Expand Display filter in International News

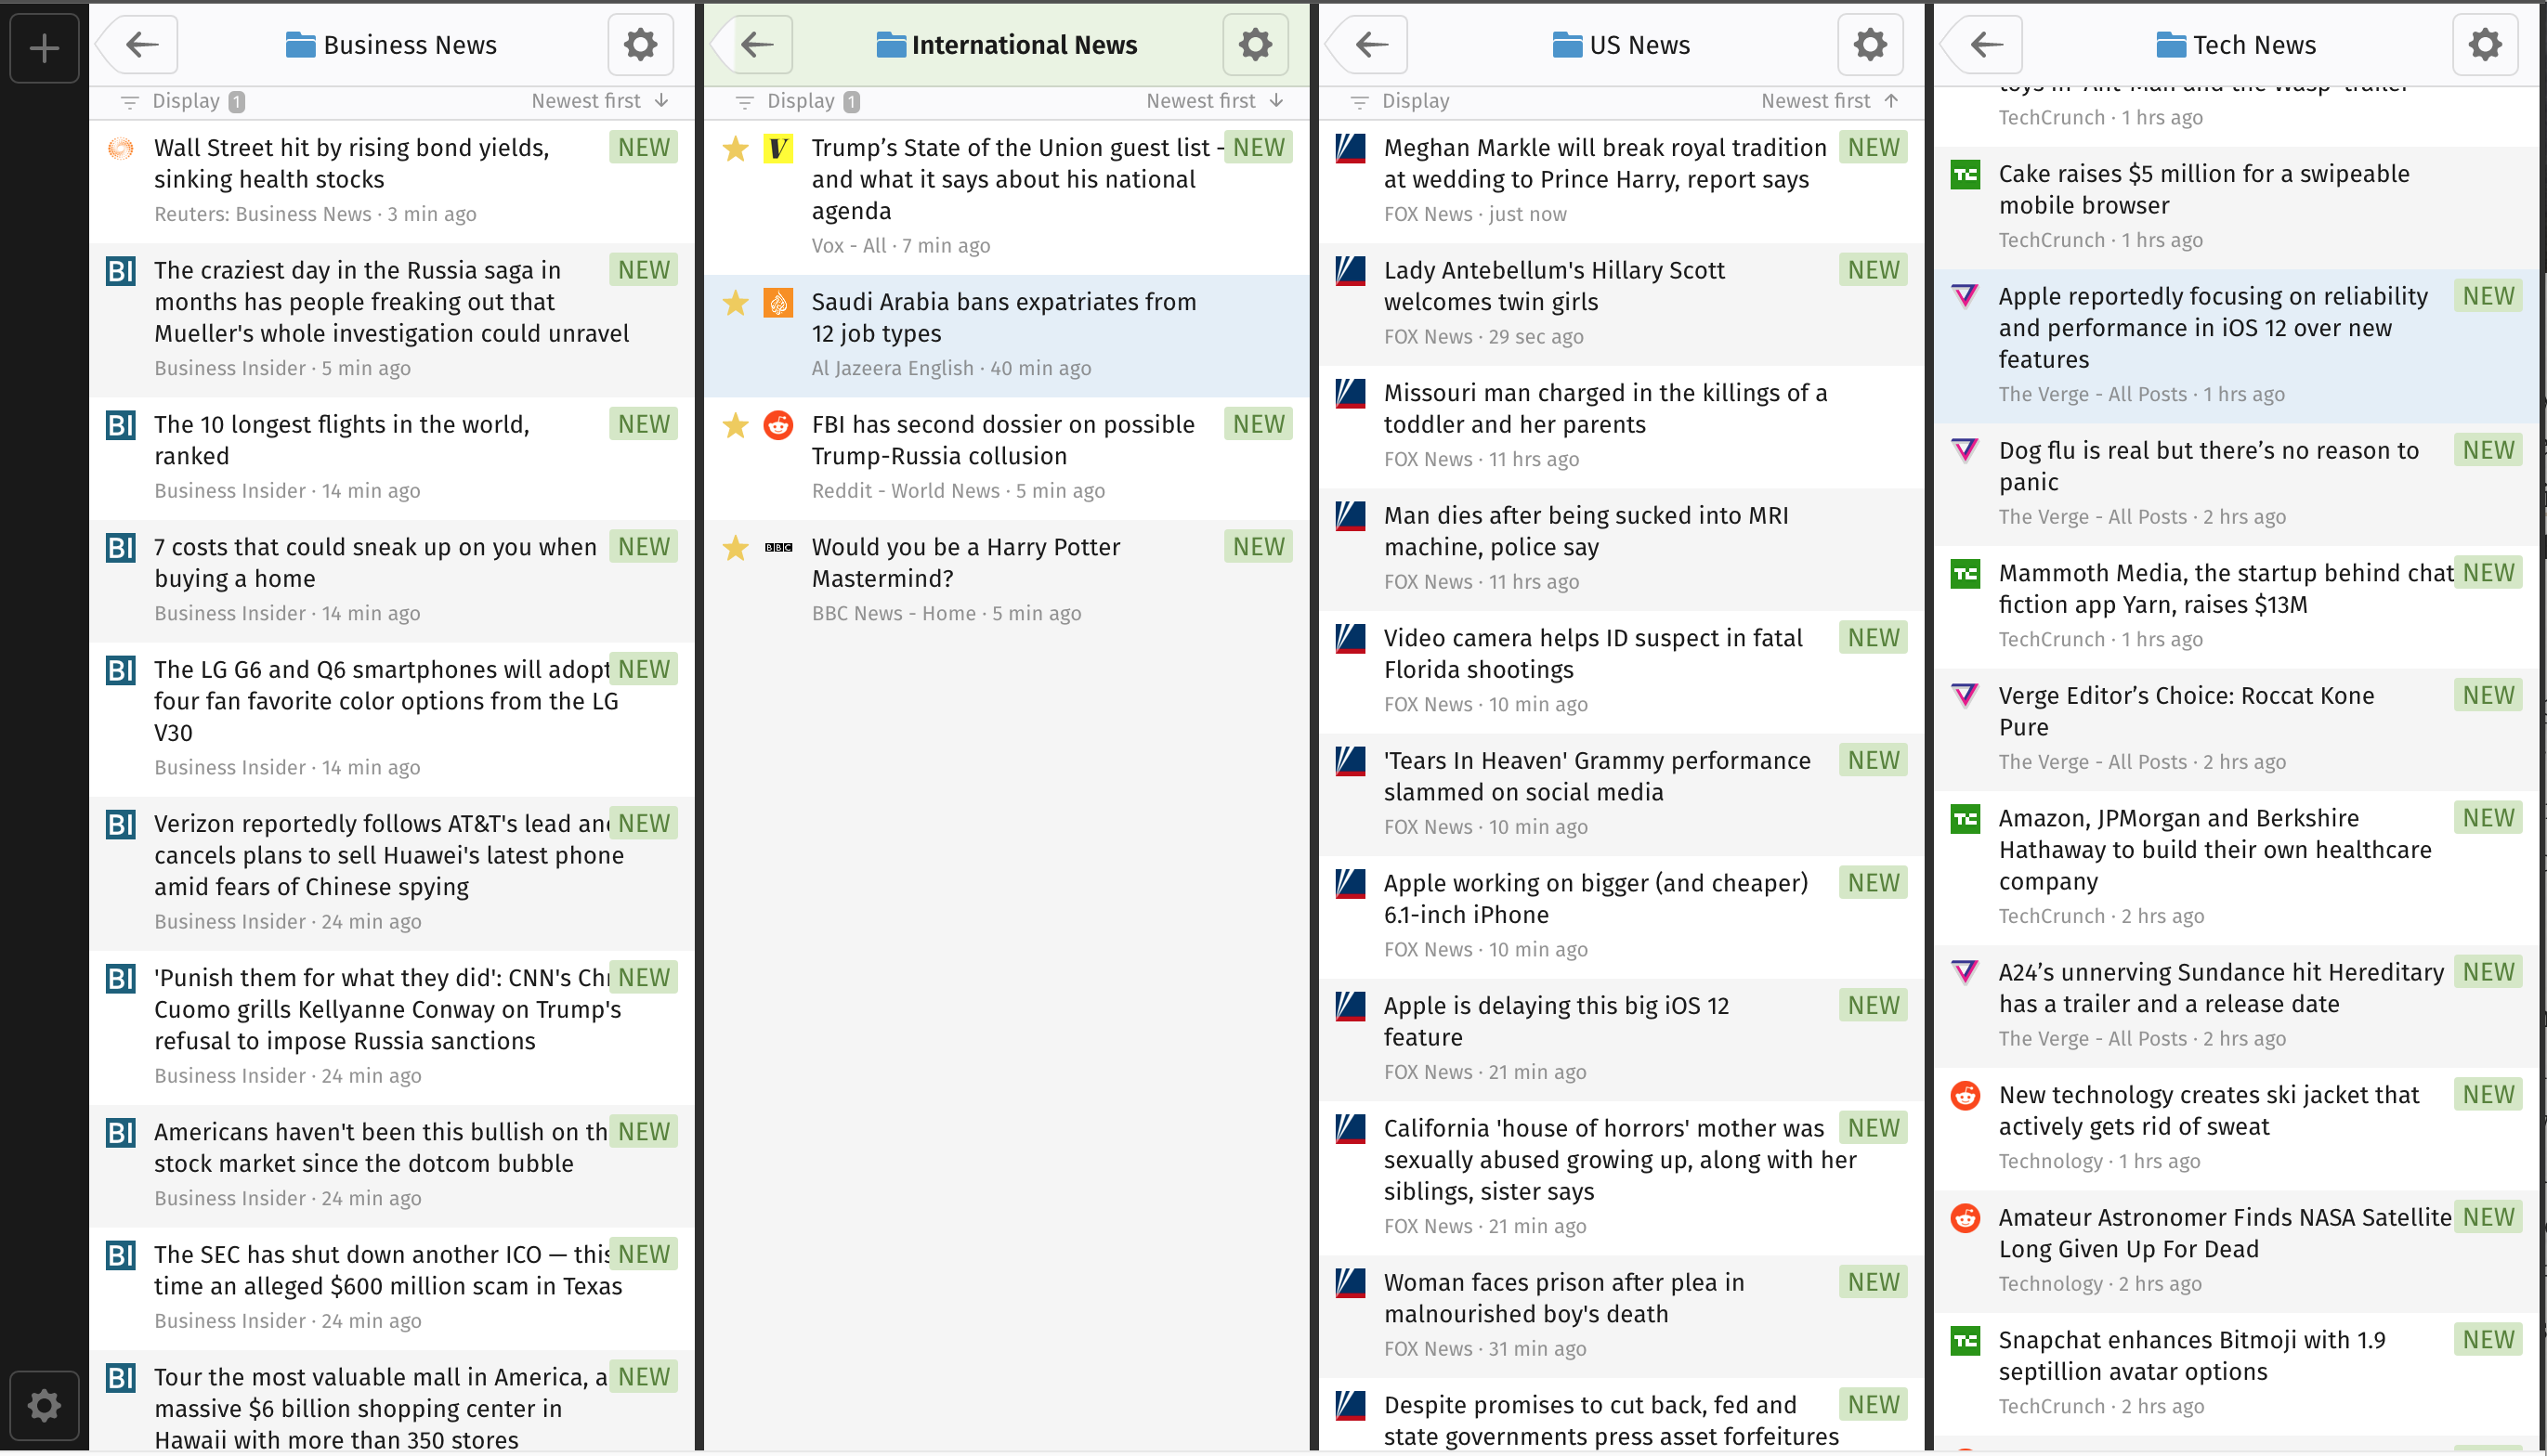coord(799,101)
